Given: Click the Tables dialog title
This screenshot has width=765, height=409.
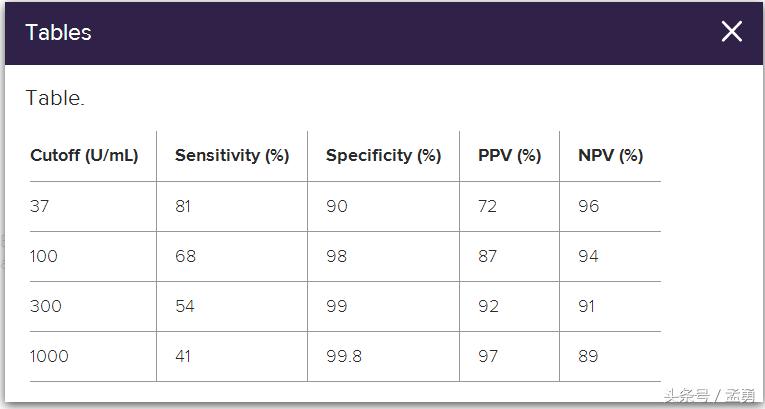Looking at the screenshot, I should click(x=58, y=32).
